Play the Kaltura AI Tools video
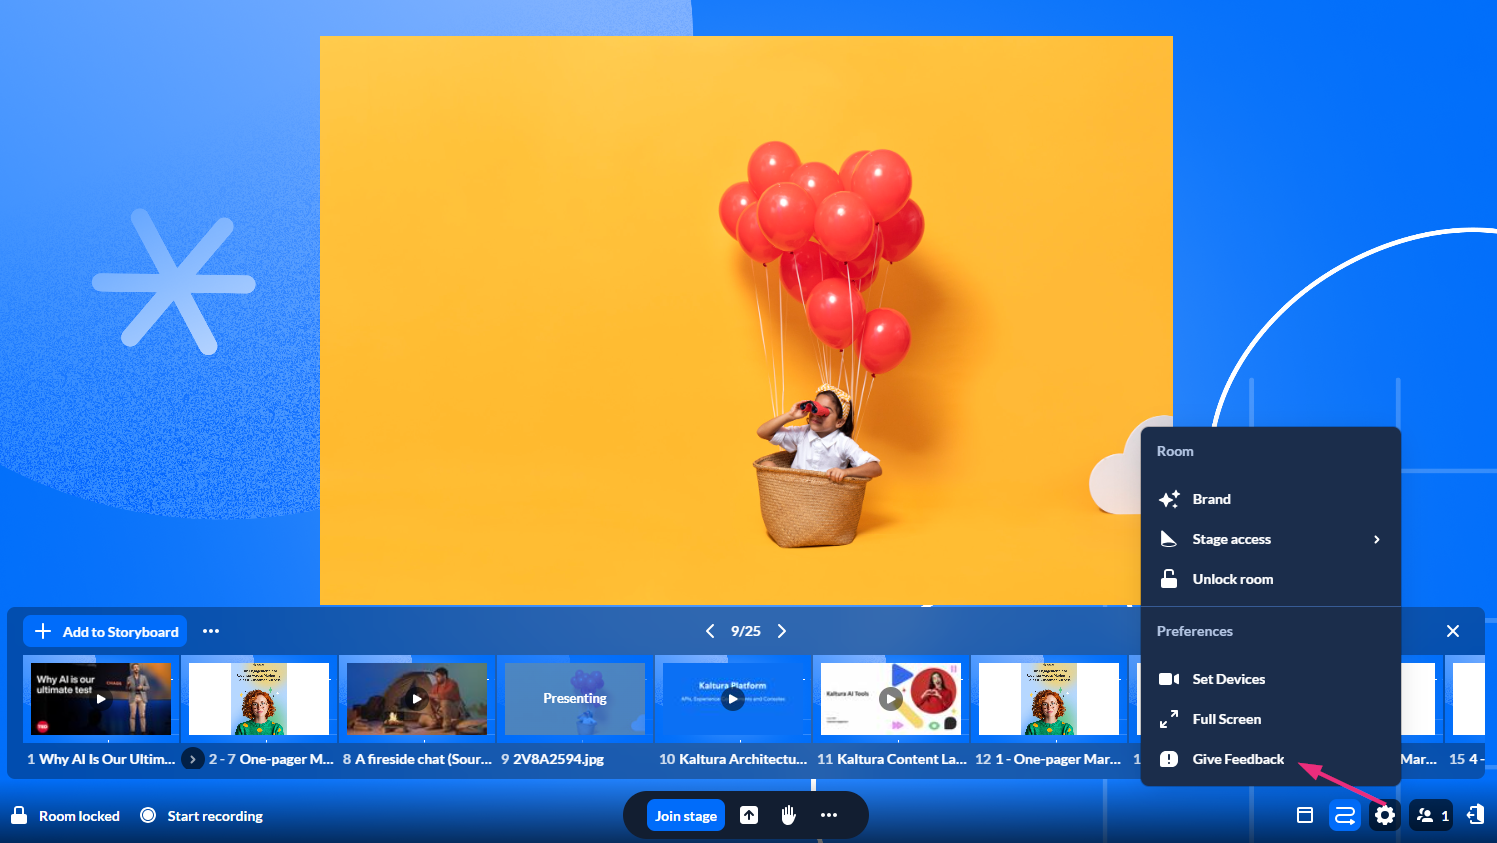This screenshot has height=843, width=1497. (890, 699)
